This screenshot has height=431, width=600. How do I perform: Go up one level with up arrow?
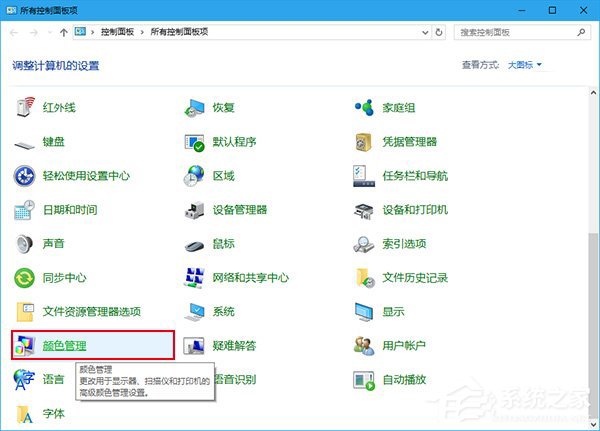64,32
